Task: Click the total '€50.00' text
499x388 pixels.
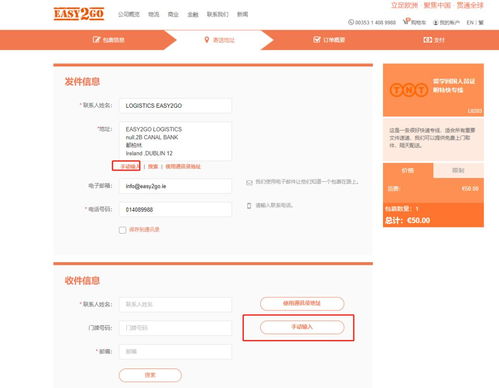Action: pos(419,220)
